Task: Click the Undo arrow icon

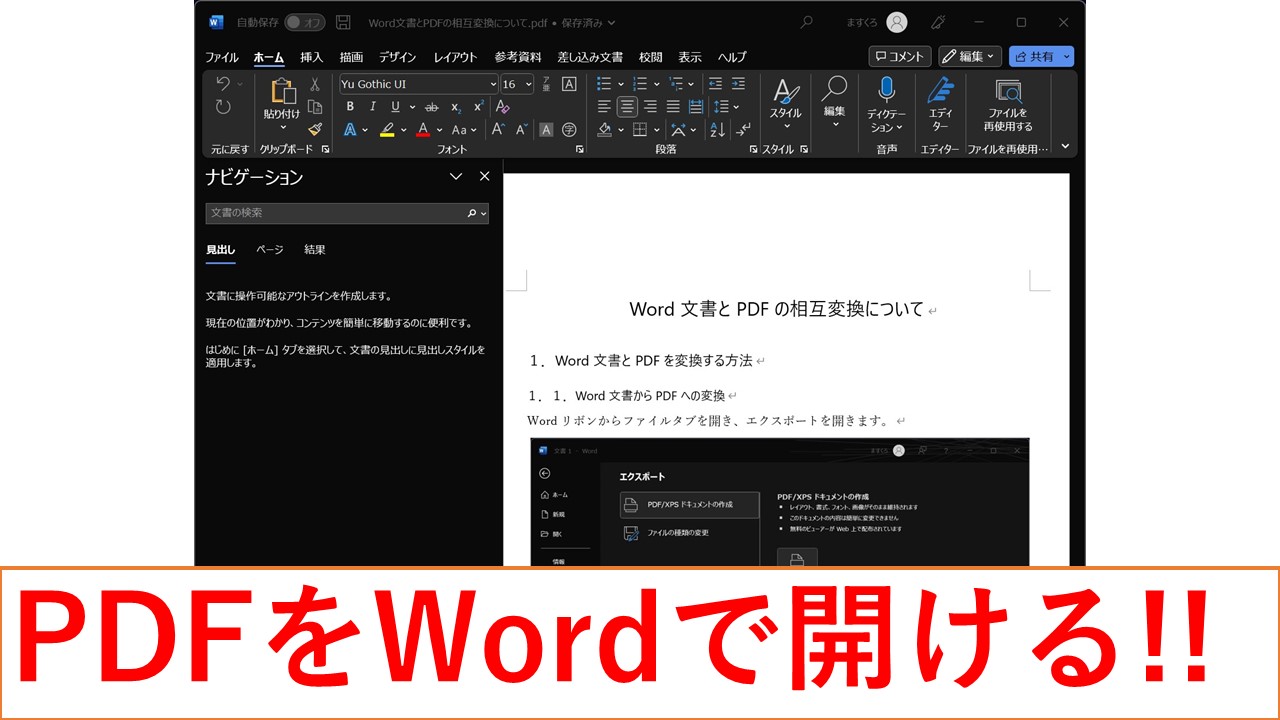Action: point(222,84)
